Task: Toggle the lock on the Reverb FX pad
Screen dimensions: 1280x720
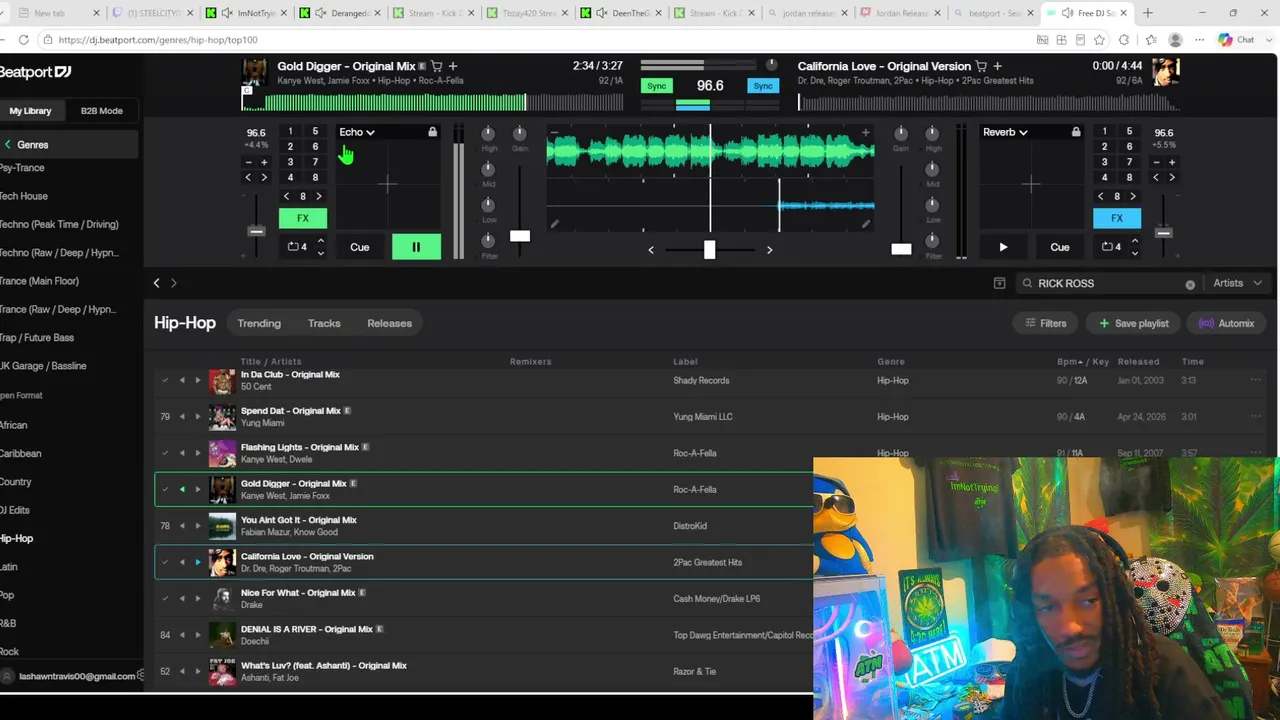Action: point(1076,132)
